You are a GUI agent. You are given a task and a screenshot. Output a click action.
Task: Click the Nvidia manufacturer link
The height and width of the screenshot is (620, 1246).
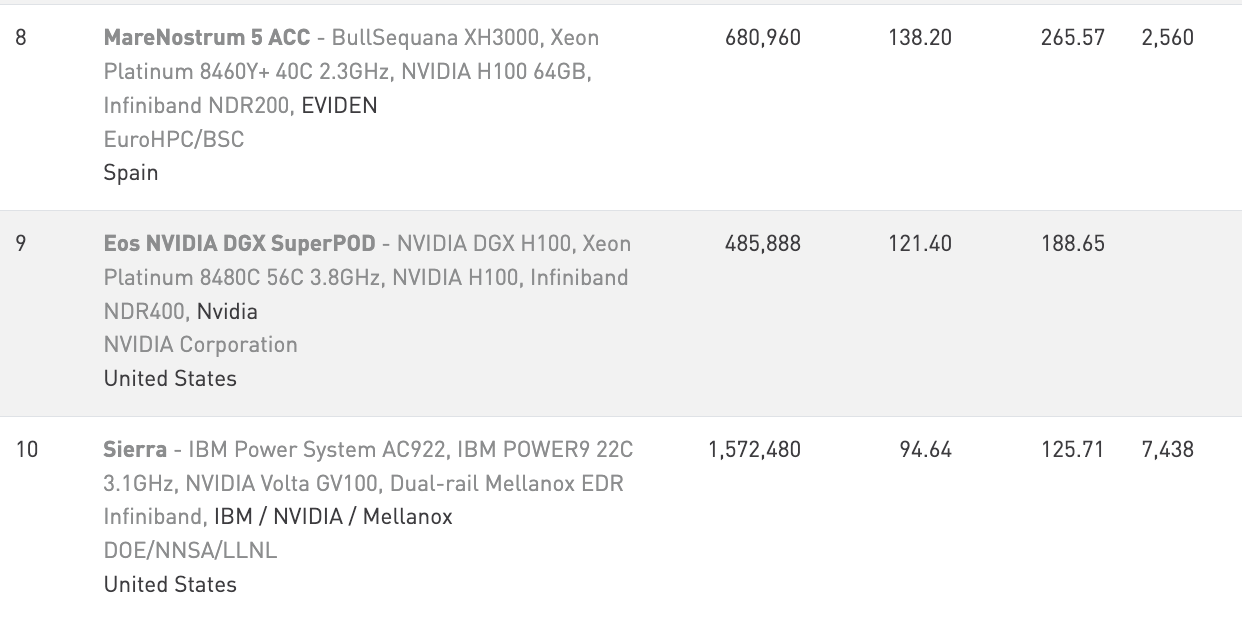pos(227,312)
